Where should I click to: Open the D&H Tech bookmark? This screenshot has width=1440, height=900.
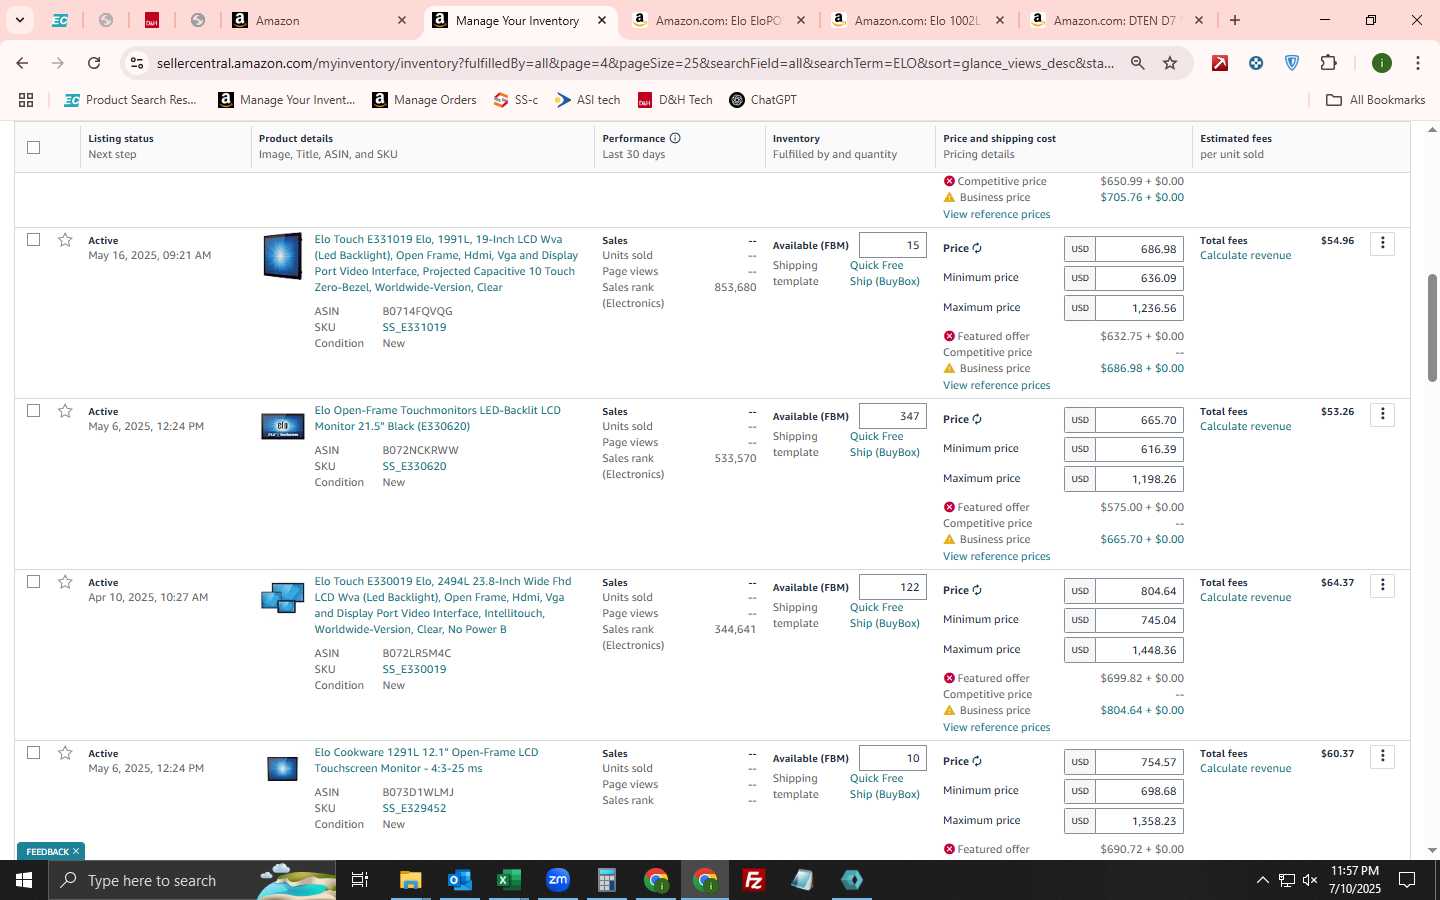(x=675, y=100)
